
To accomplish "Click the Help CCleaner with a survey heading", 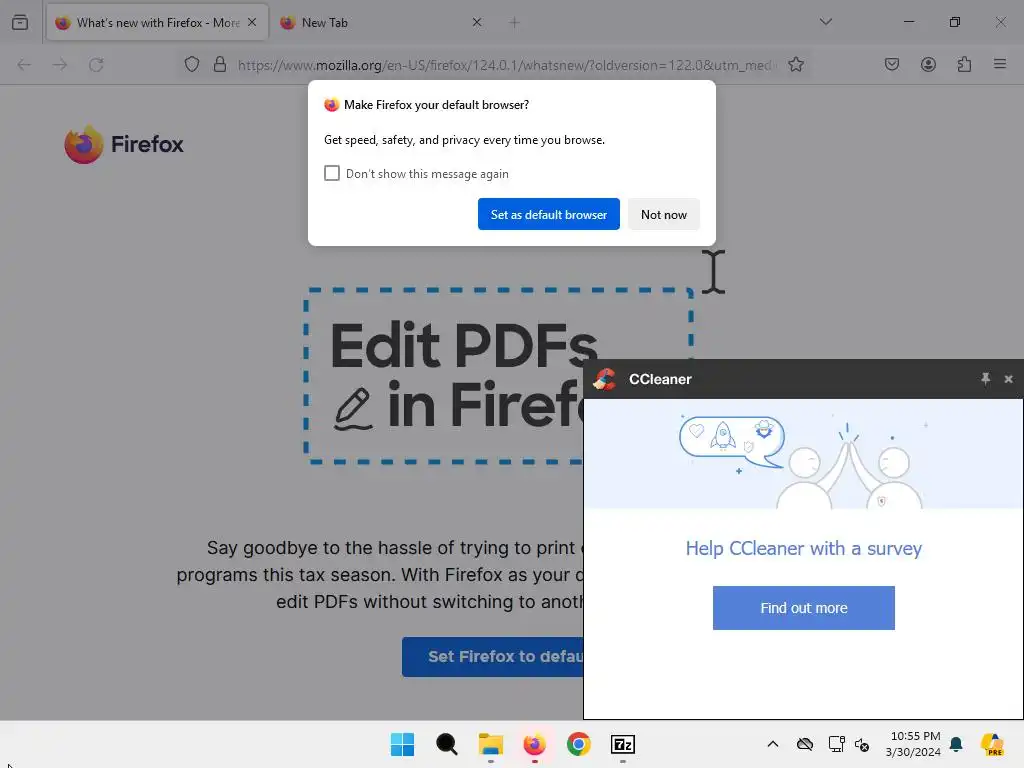I will click(803, 548).
